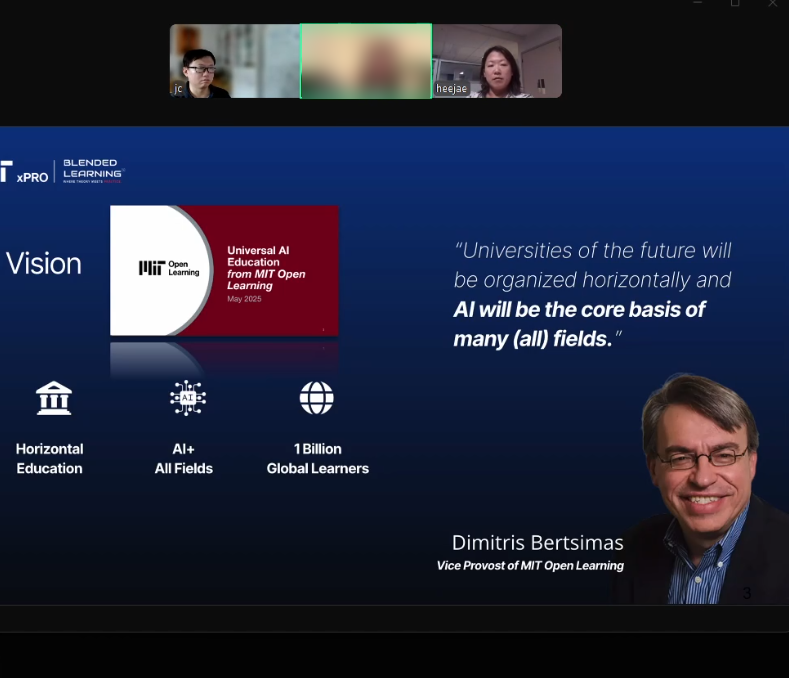The width and height of the screenshot is (789, 678).
Task: Click the MIT Open Learning logo in the white circle
Action: point(169,268)
